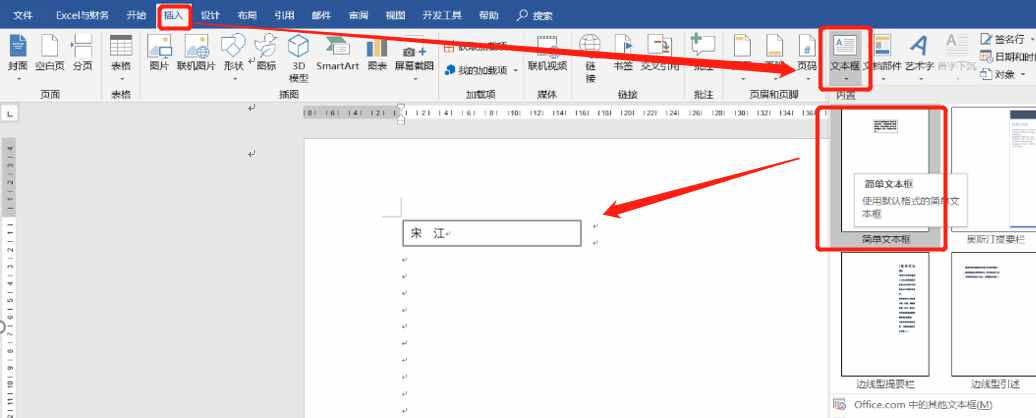Click the 搜索 search box
The height and width of the screenshot is (418, 1036).
[535, 15]
